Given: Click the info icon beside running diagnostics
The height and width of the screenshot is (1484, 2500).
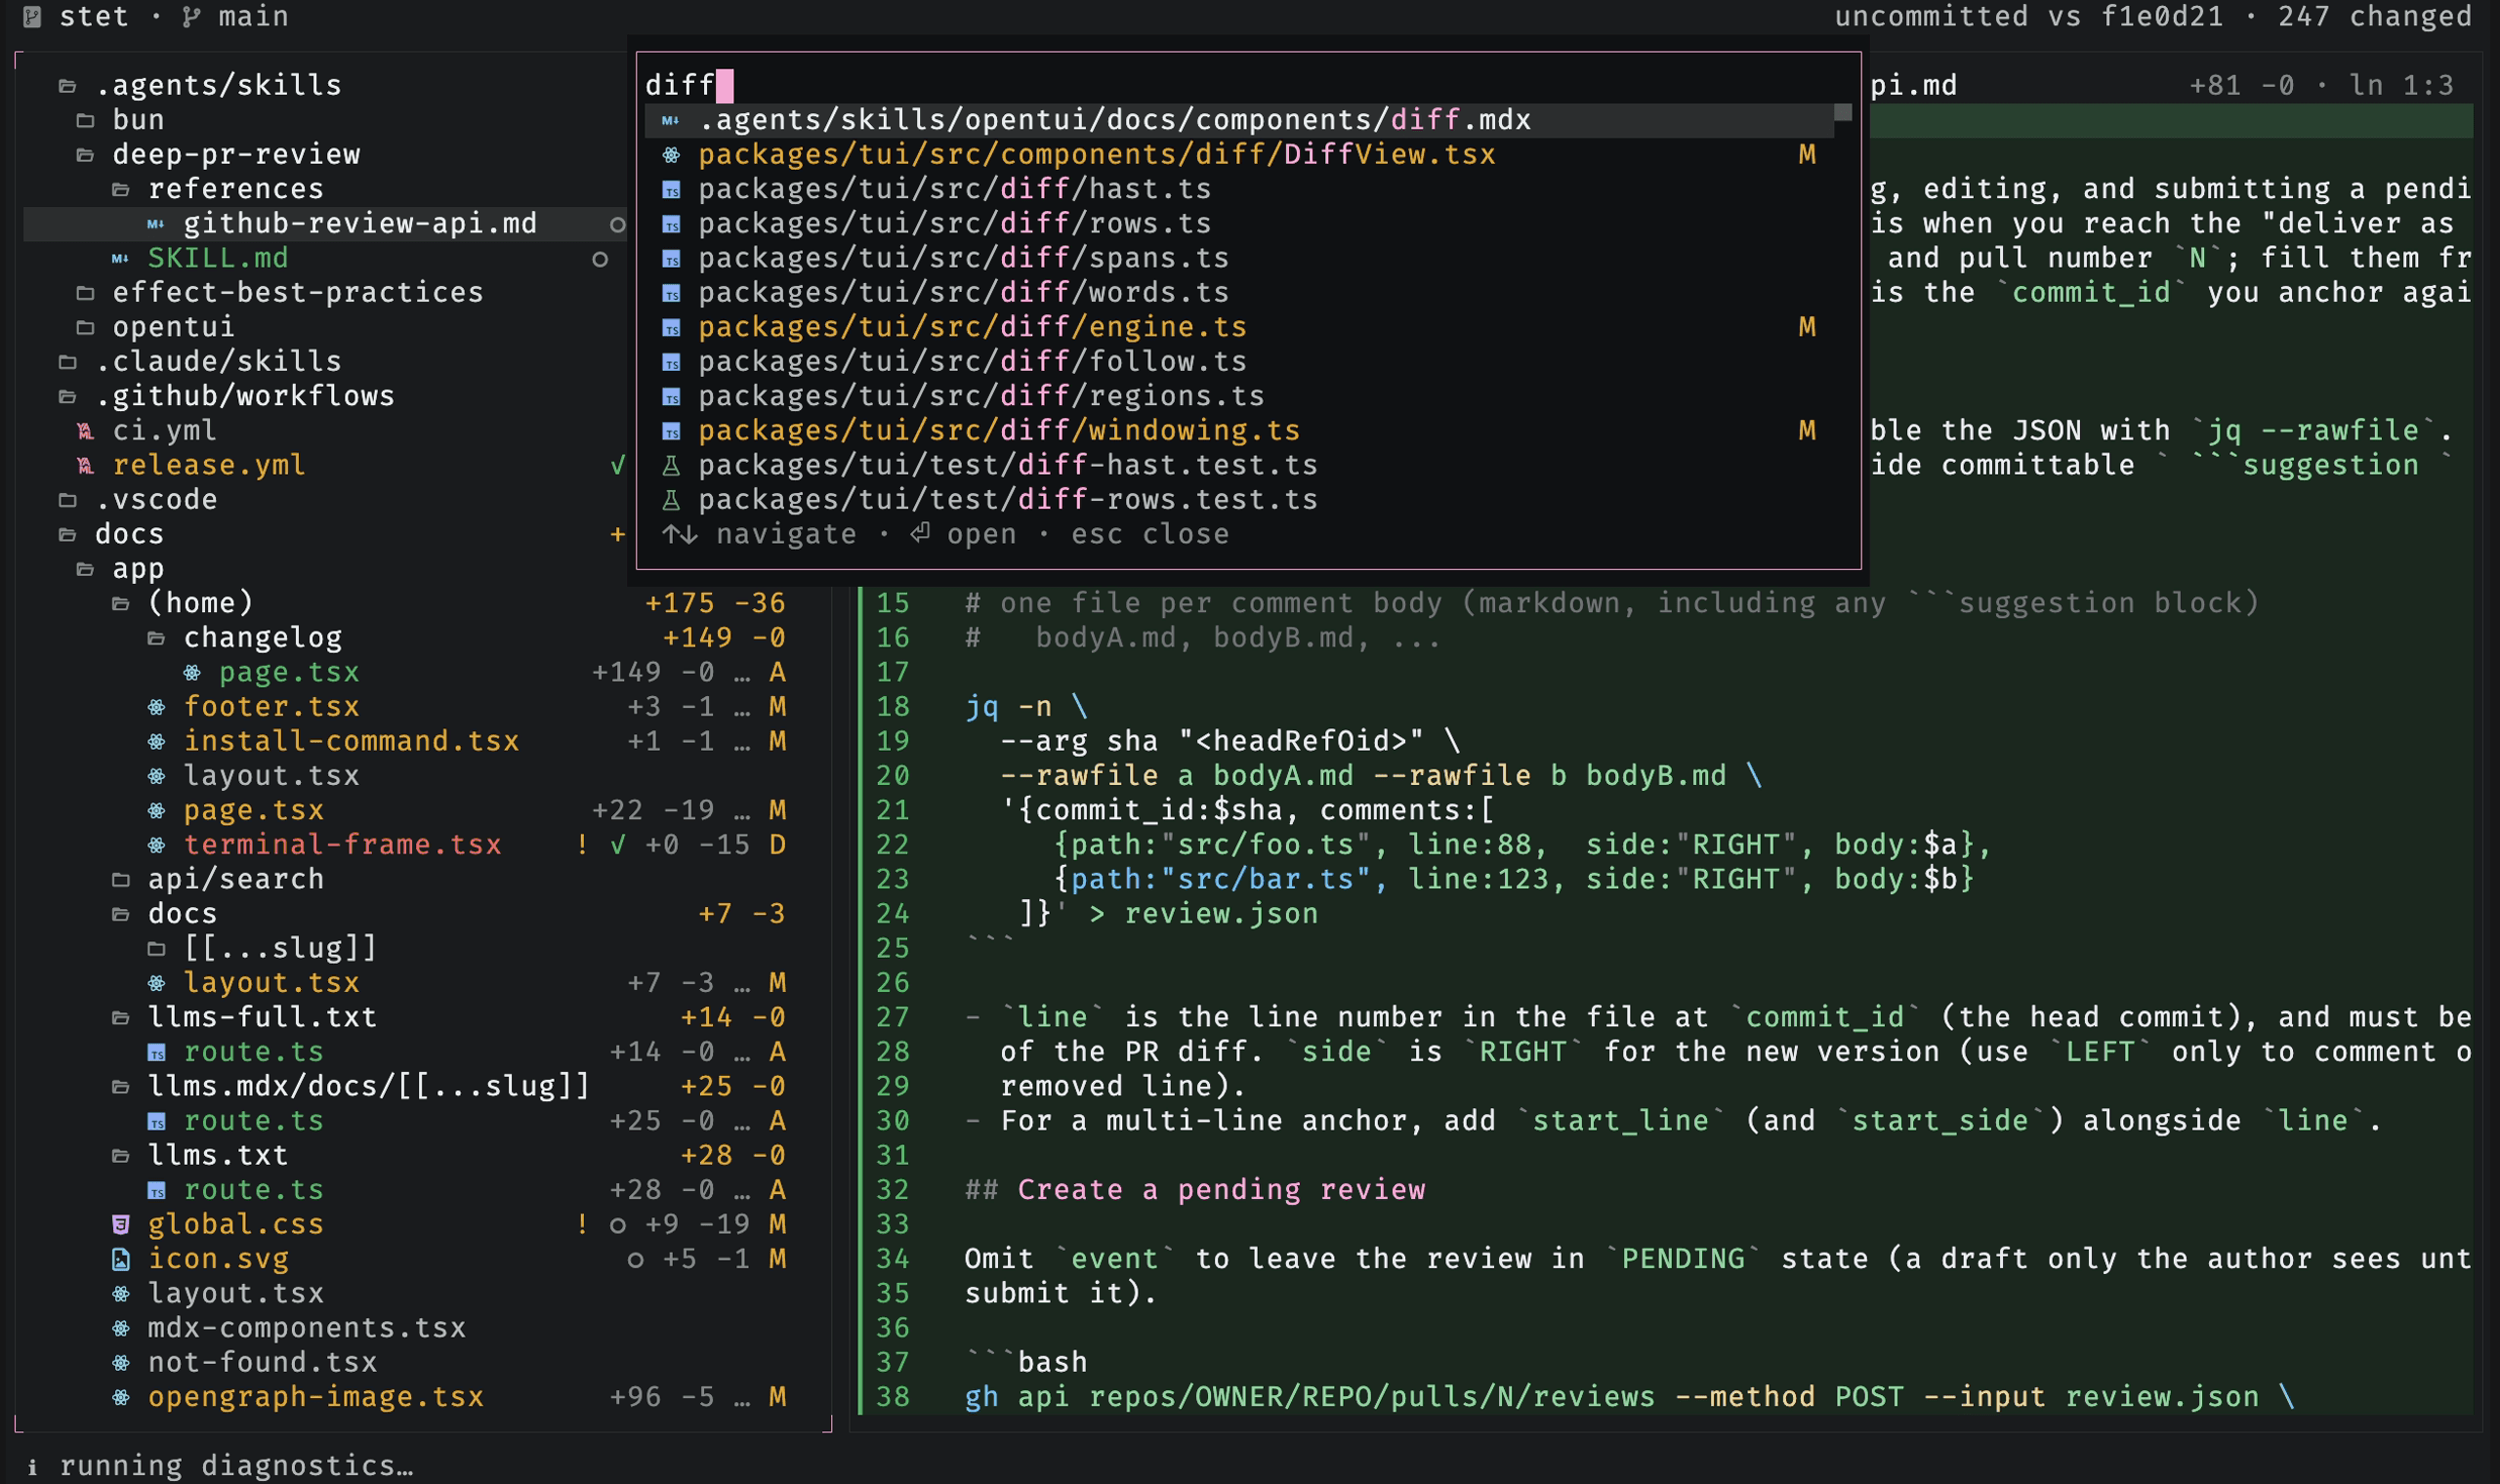Looking at the screenshot, I should (33, 1466).
